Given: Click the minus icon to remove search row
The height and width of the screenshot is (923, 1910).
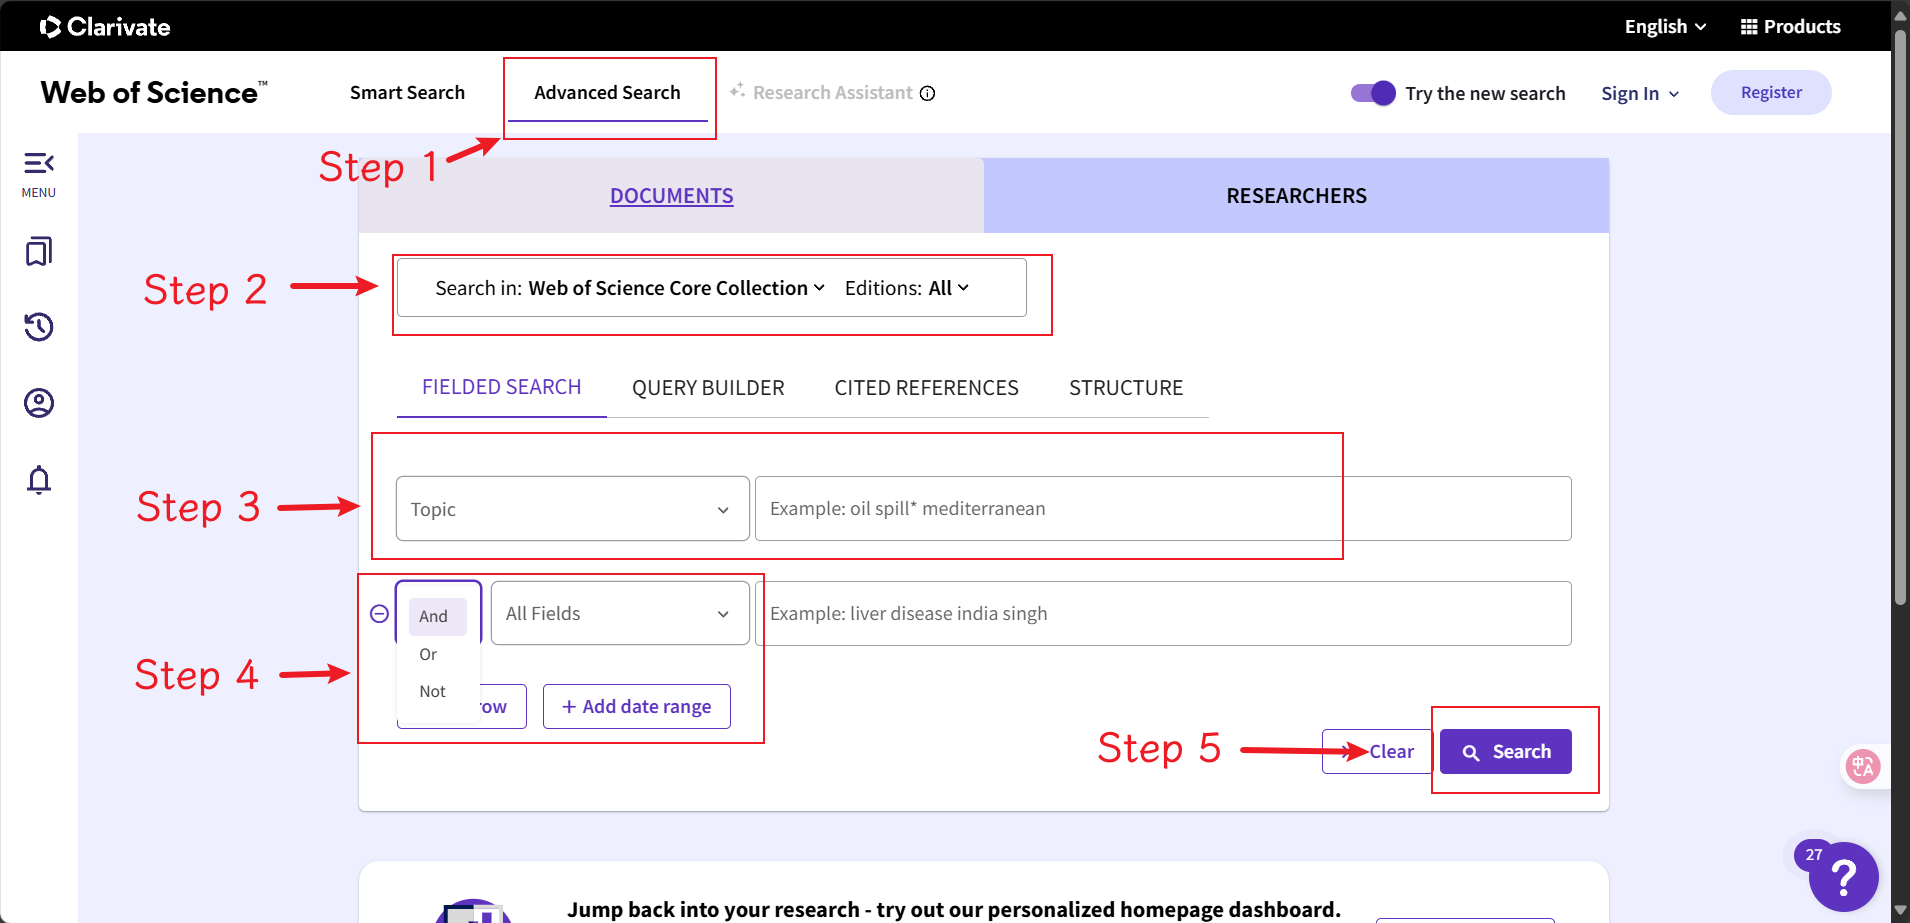Looking at the screenshot, I should 379,613.
